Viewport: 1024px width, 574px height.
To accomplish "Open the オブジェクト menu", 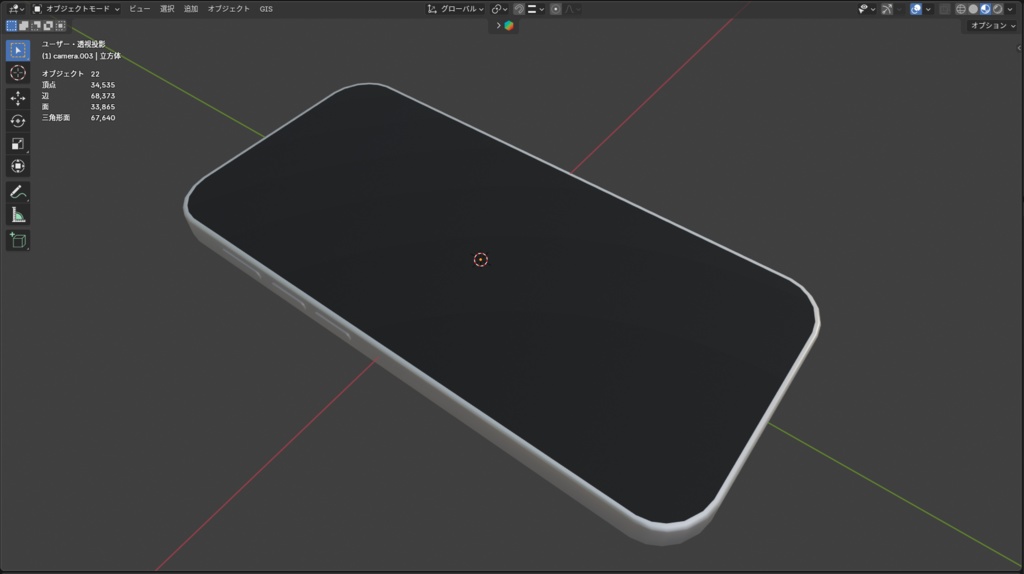I will 229,8.
